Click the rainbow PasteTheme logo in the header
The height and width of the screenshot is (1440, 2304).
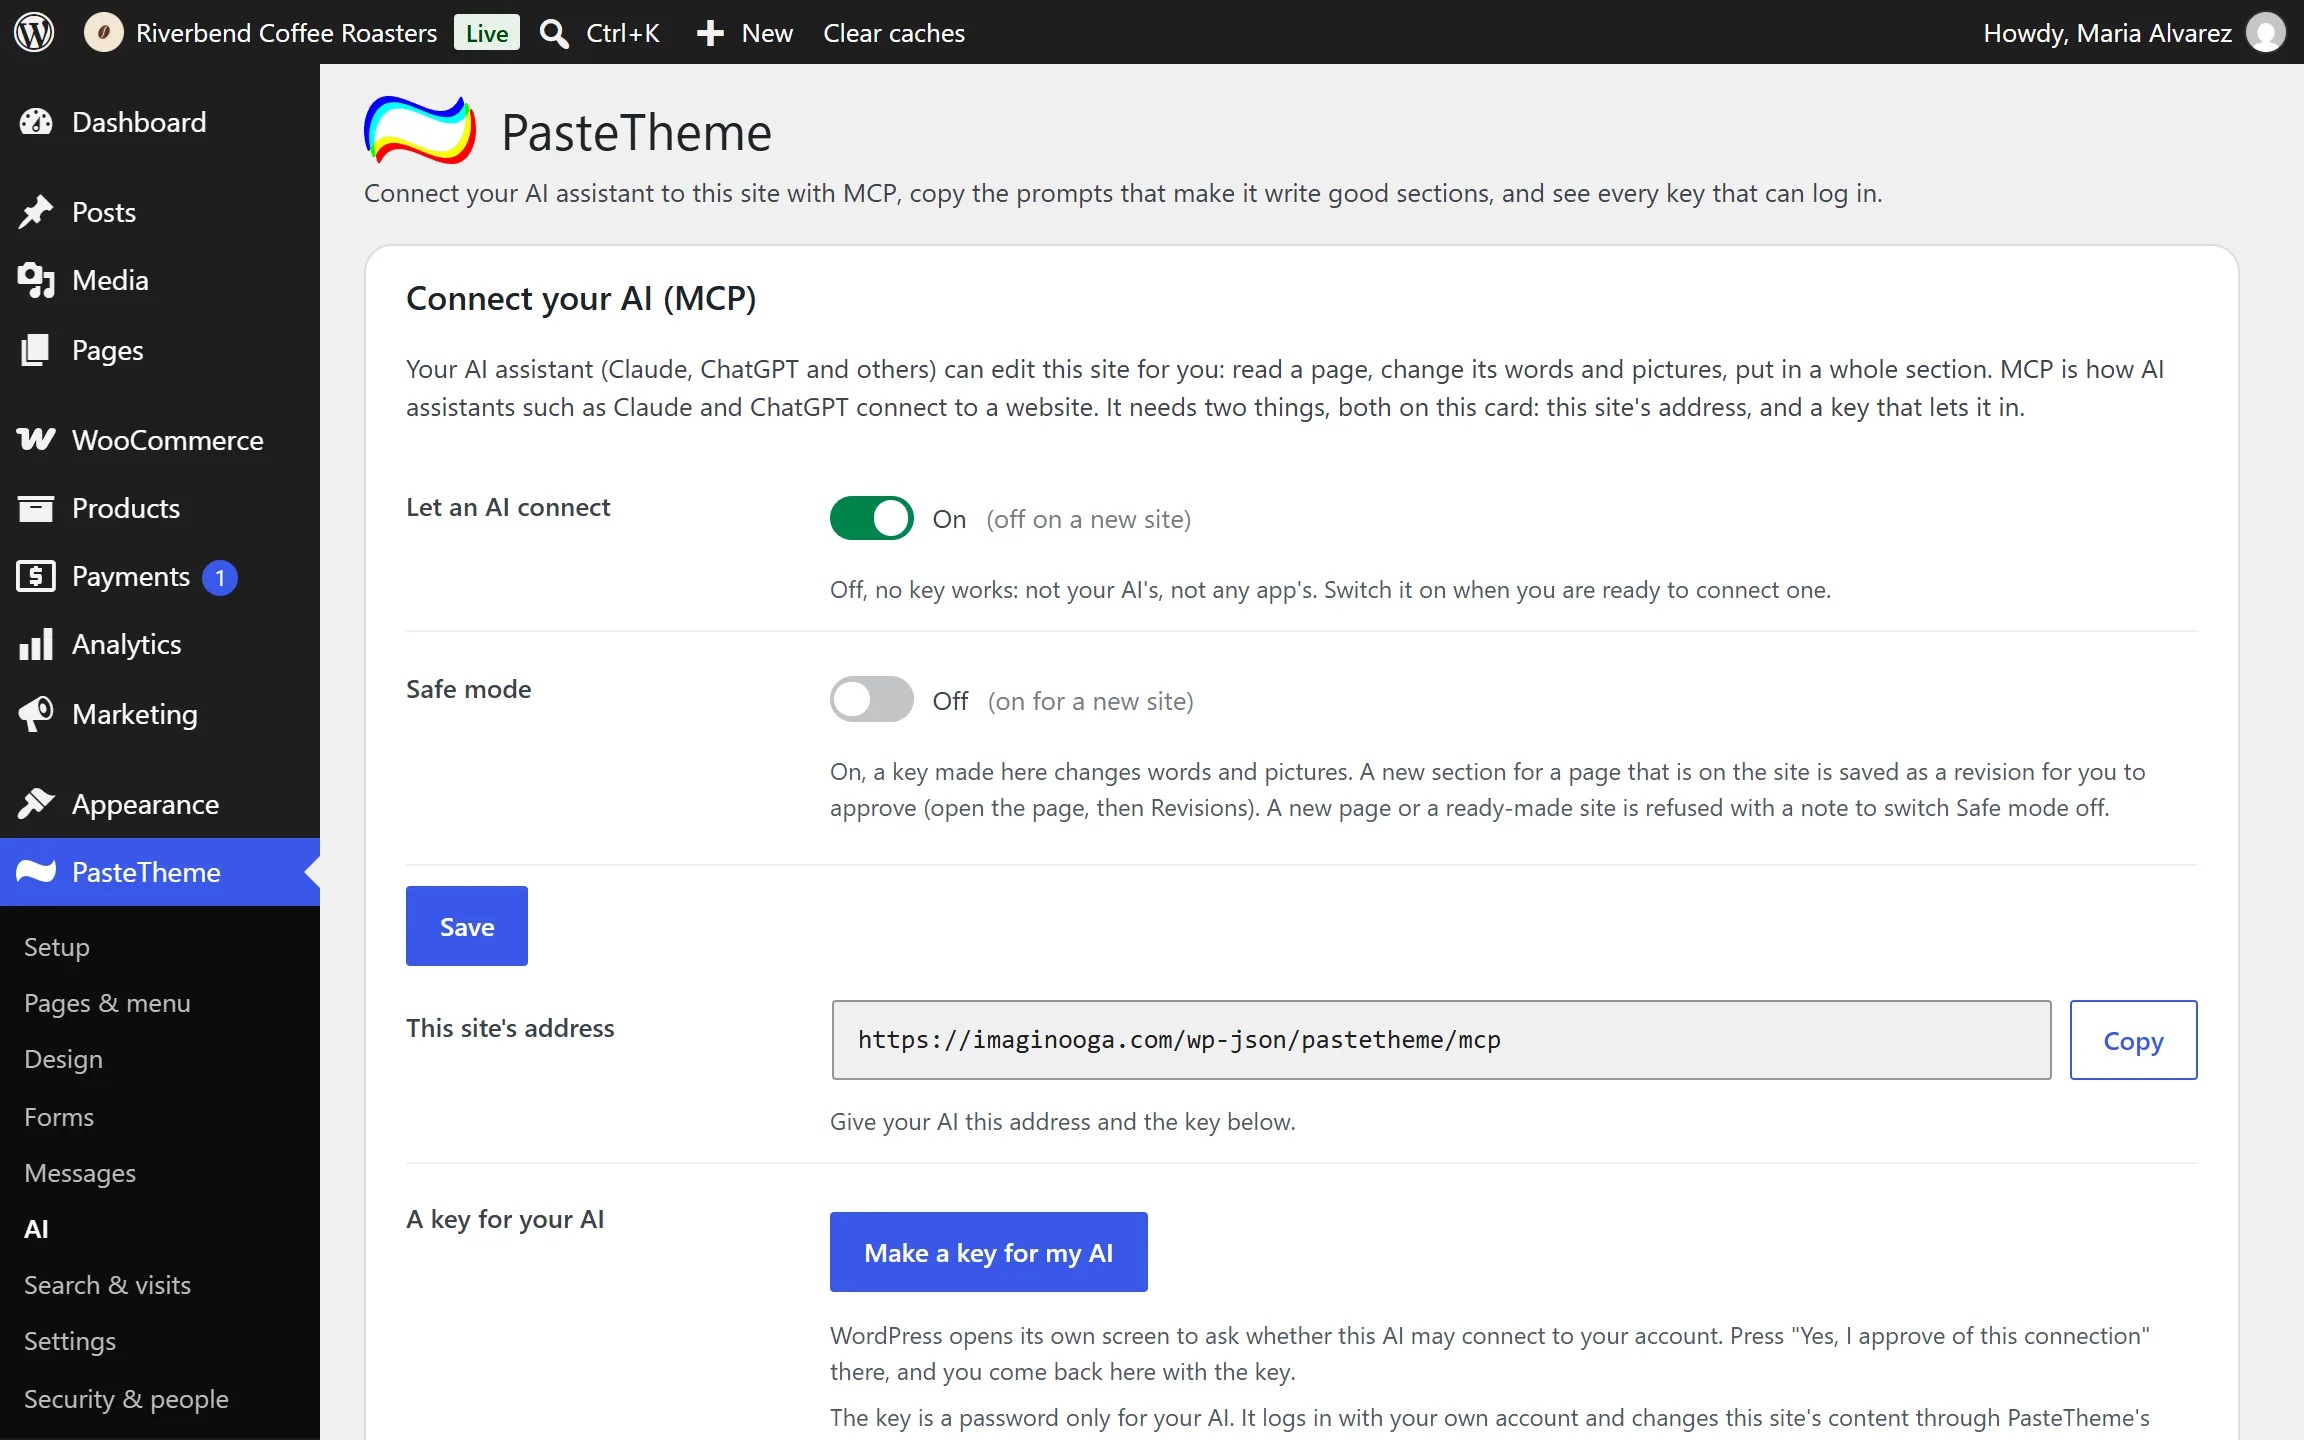(x=420, y=130)
